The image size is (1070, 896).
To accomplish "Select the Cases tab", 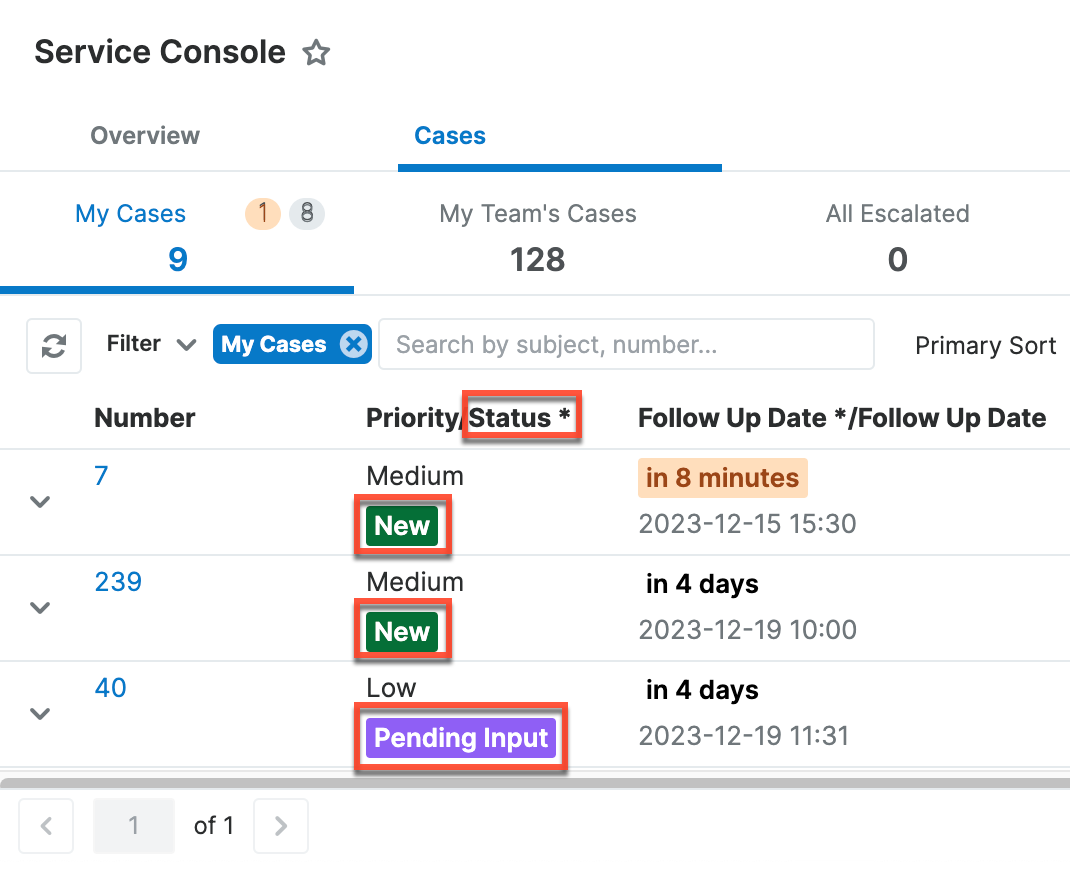I will click(449, 135).
